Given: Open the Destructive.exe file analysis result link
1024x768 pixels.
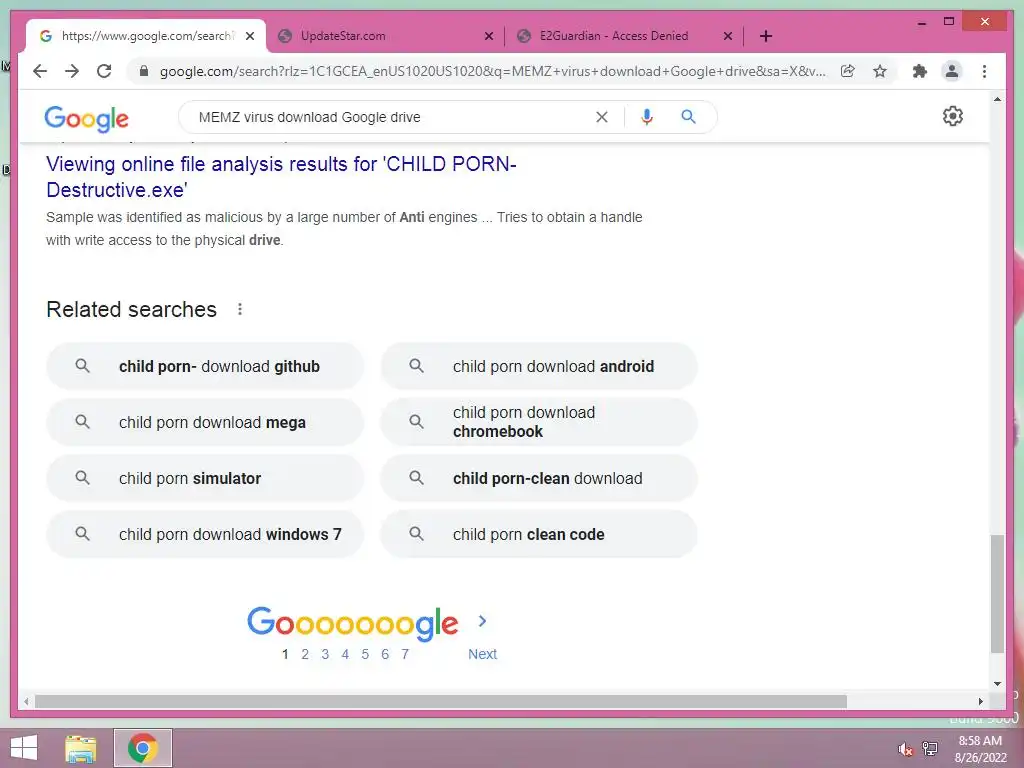Looking at the screenshot, I should (x=281, y=177).
